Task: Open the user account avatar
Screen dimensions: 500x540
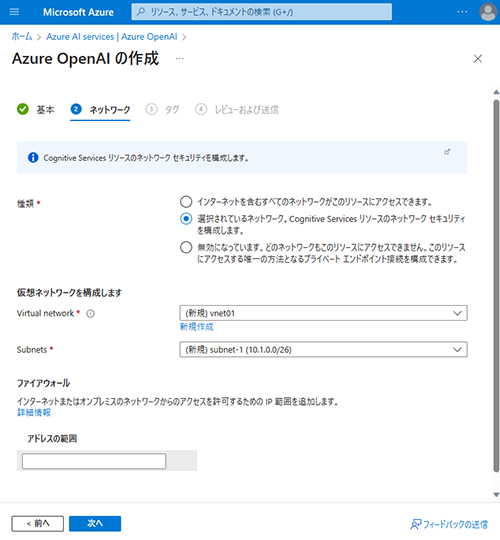Action: coord(488,12)
